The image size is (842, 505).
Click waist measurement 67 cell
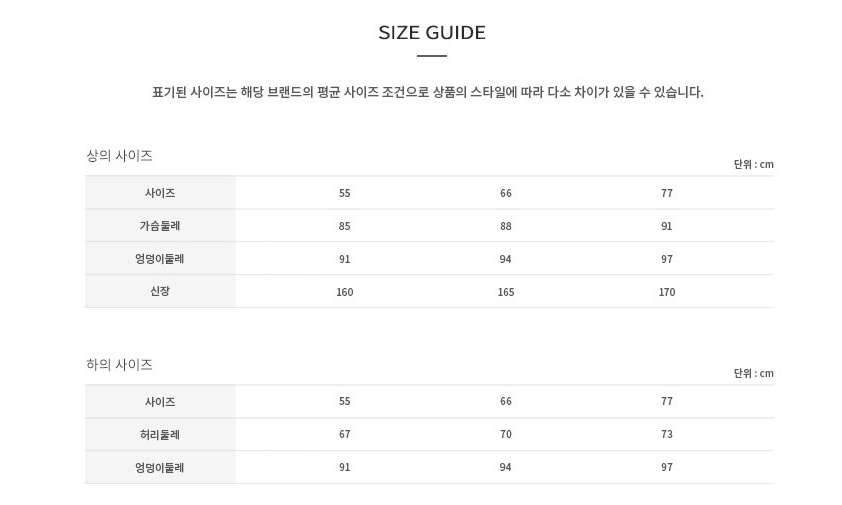345,435
